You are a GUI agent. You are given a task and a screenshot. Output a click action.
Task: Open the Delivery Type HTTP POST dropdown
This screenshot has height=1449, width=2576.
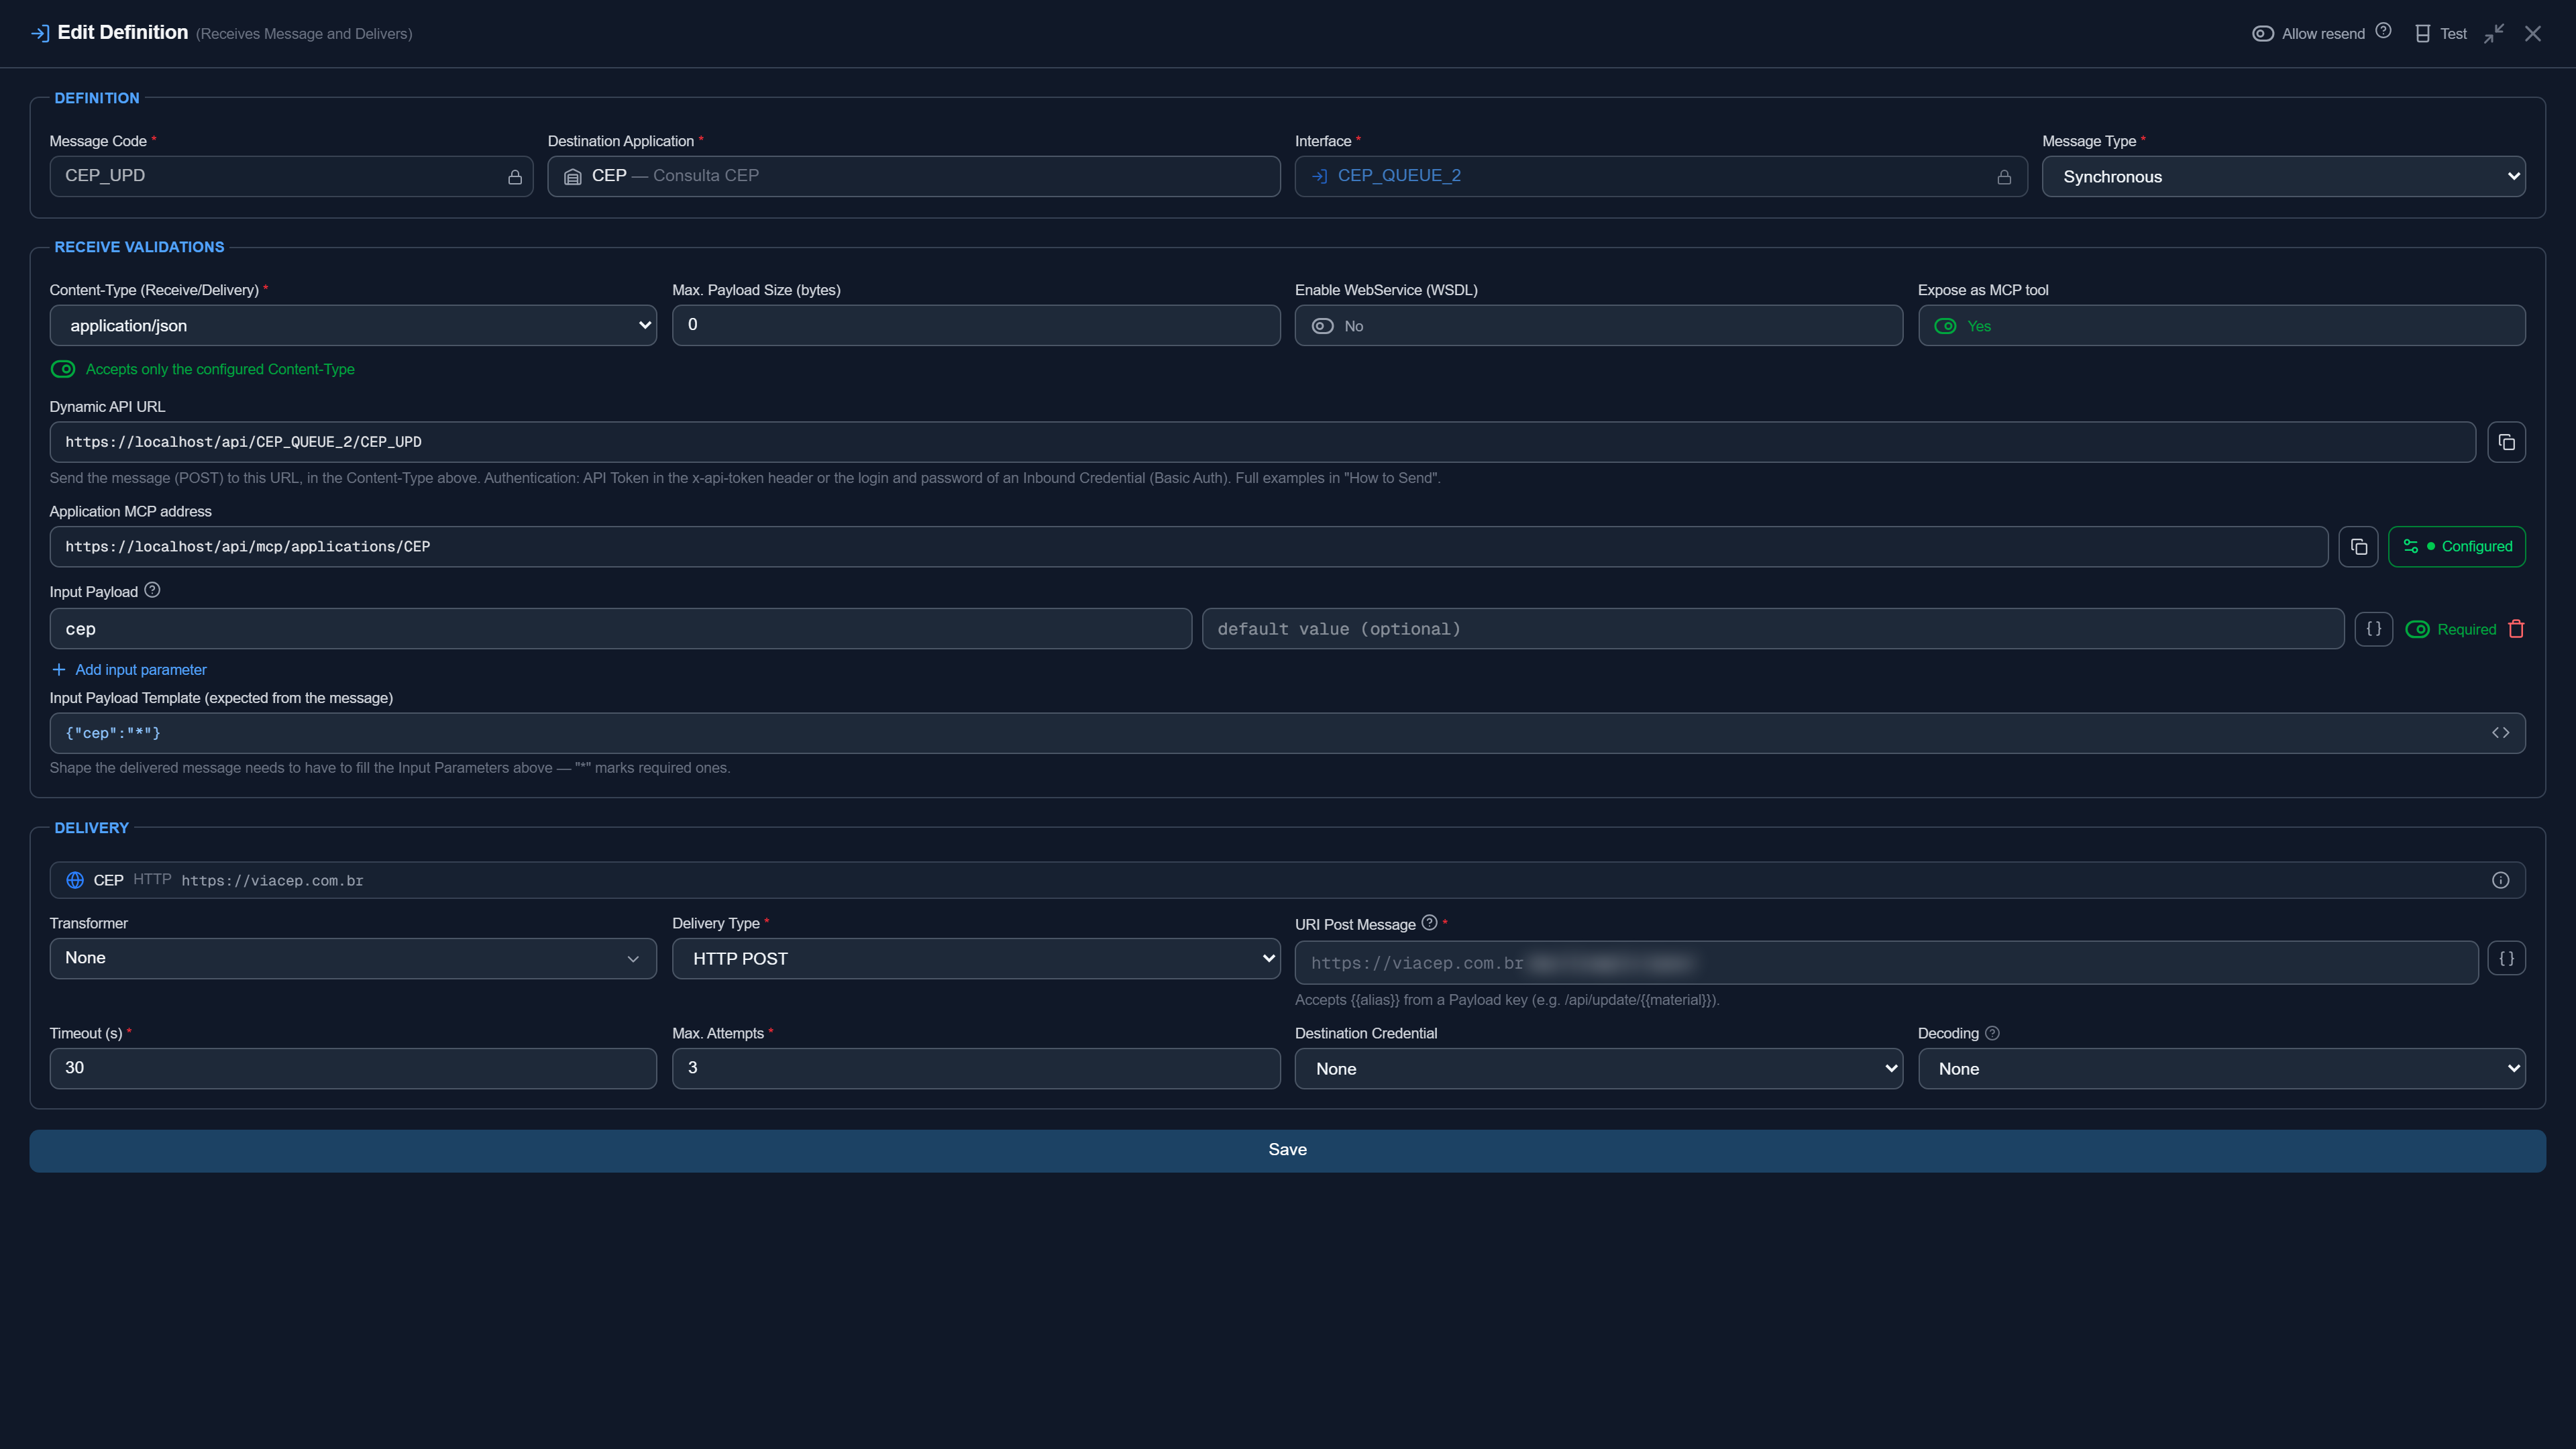click(976, 959)
